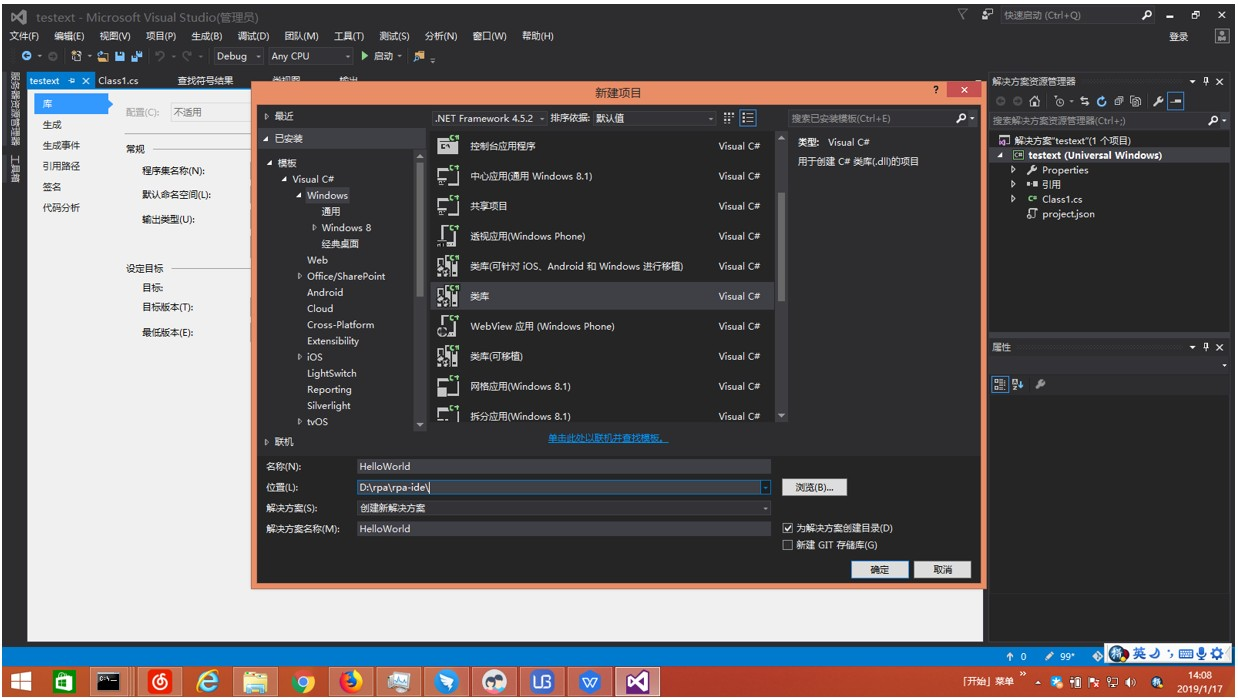This screenshot has width=1238, height=698.
Task: Open Properties wrench icon in Solution Explorer toolbar
Action: click(1158, 101)
